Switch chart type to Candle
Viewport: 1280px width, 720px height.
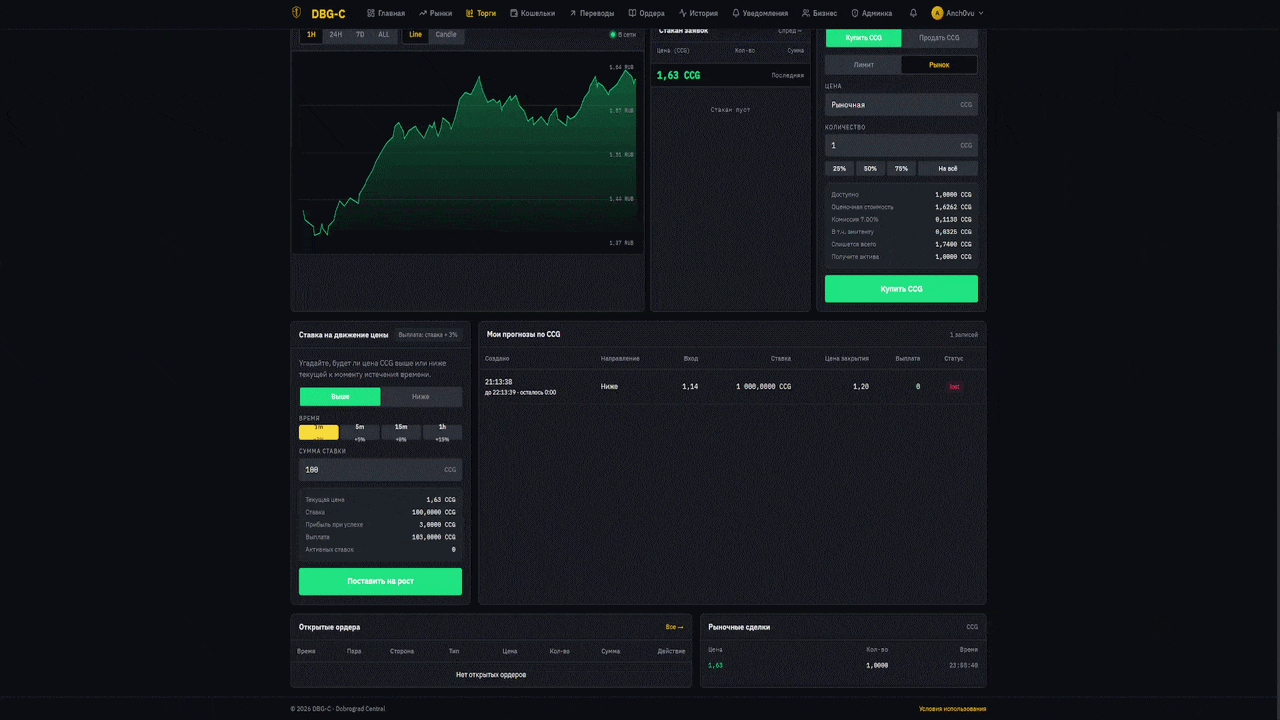click(x=446, y=35)
